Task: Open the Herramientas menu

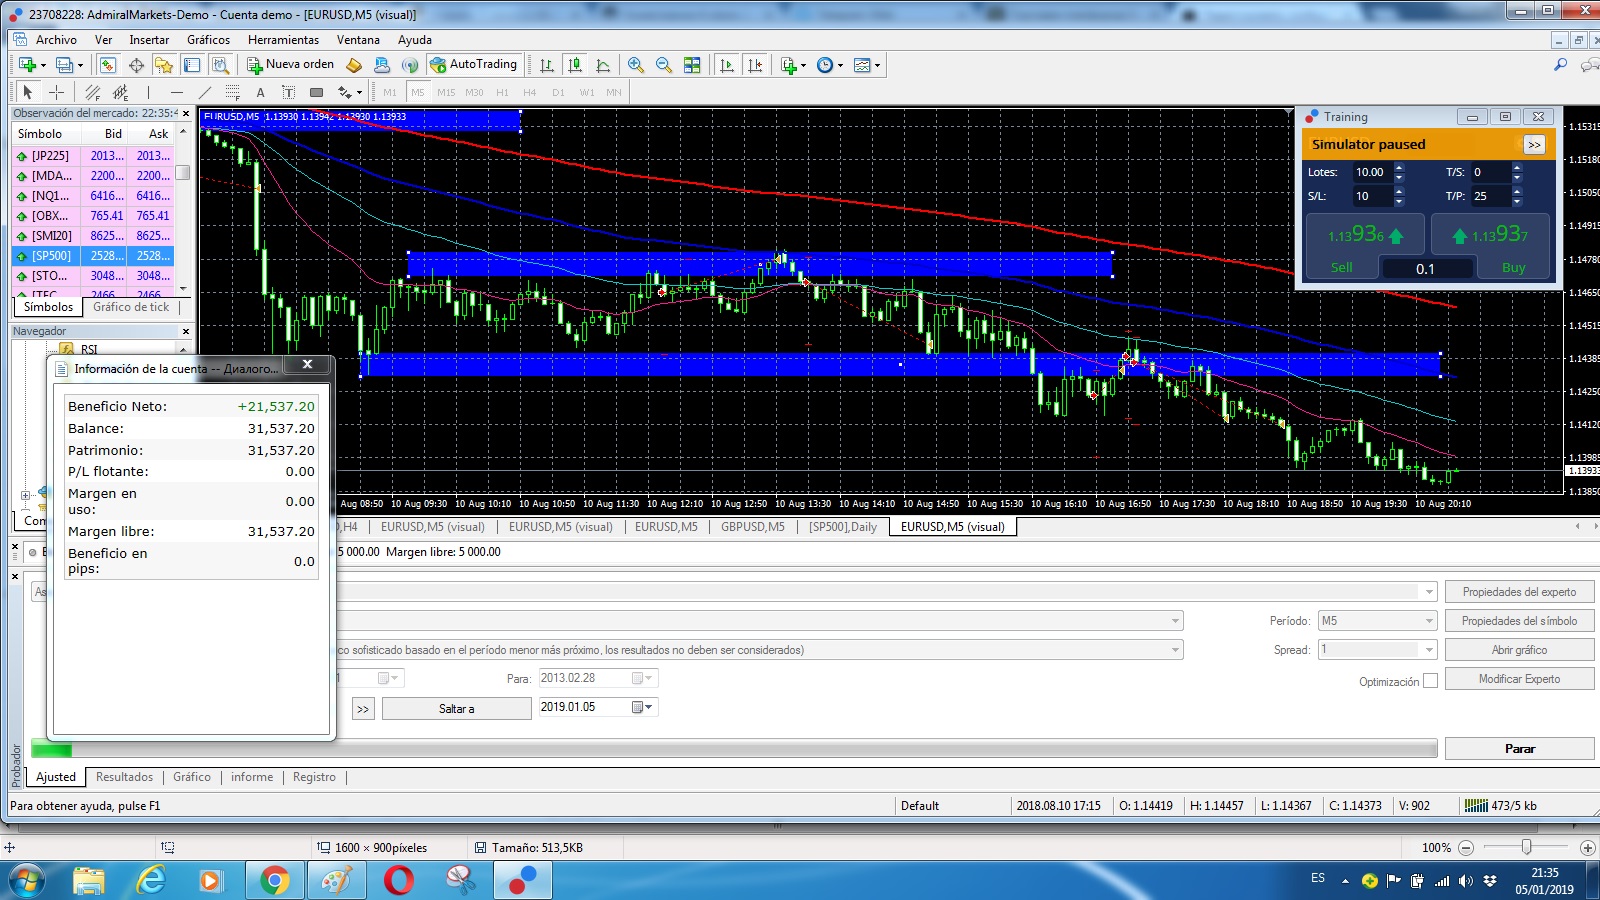Action: (x=283, y=40)
